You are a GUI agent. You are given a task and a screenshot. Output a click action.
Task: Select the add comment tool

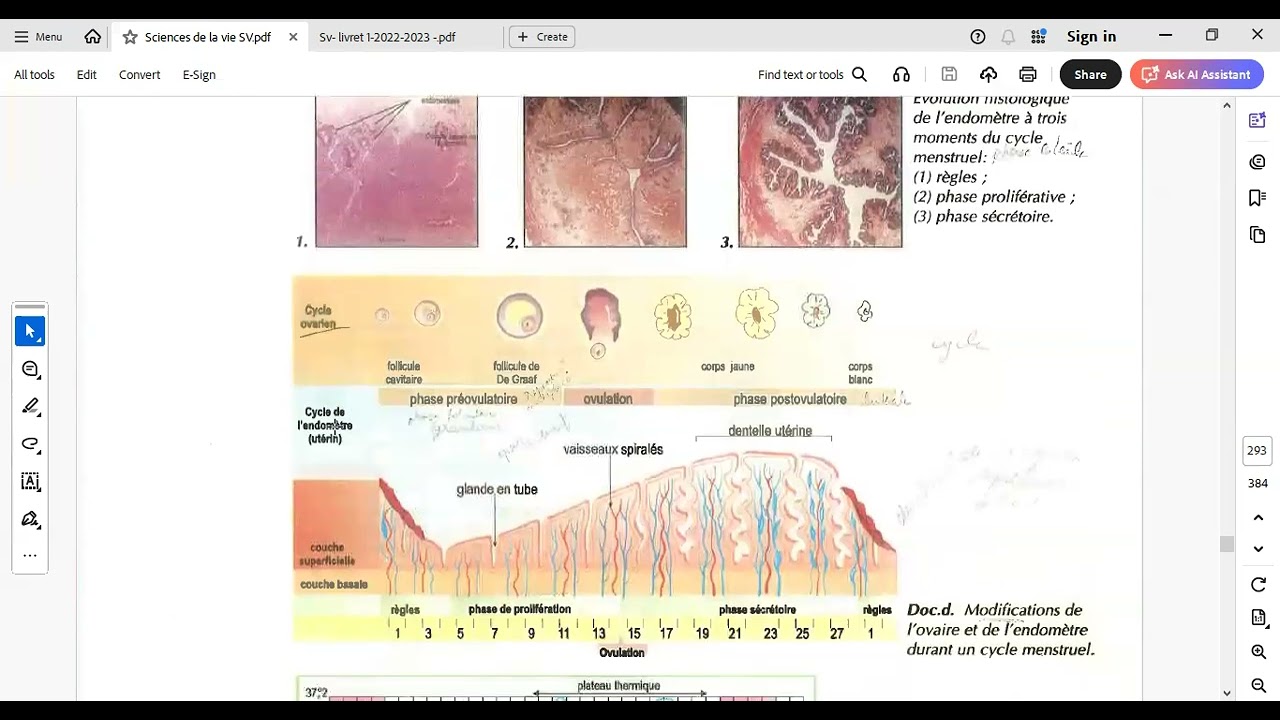[x=30, y=369]
